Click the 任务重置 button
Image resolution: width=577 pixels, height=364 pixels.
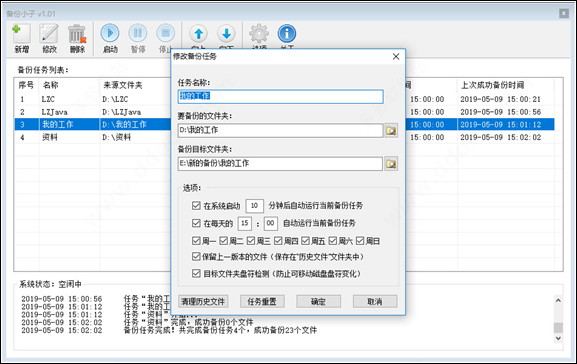[262, 301]
